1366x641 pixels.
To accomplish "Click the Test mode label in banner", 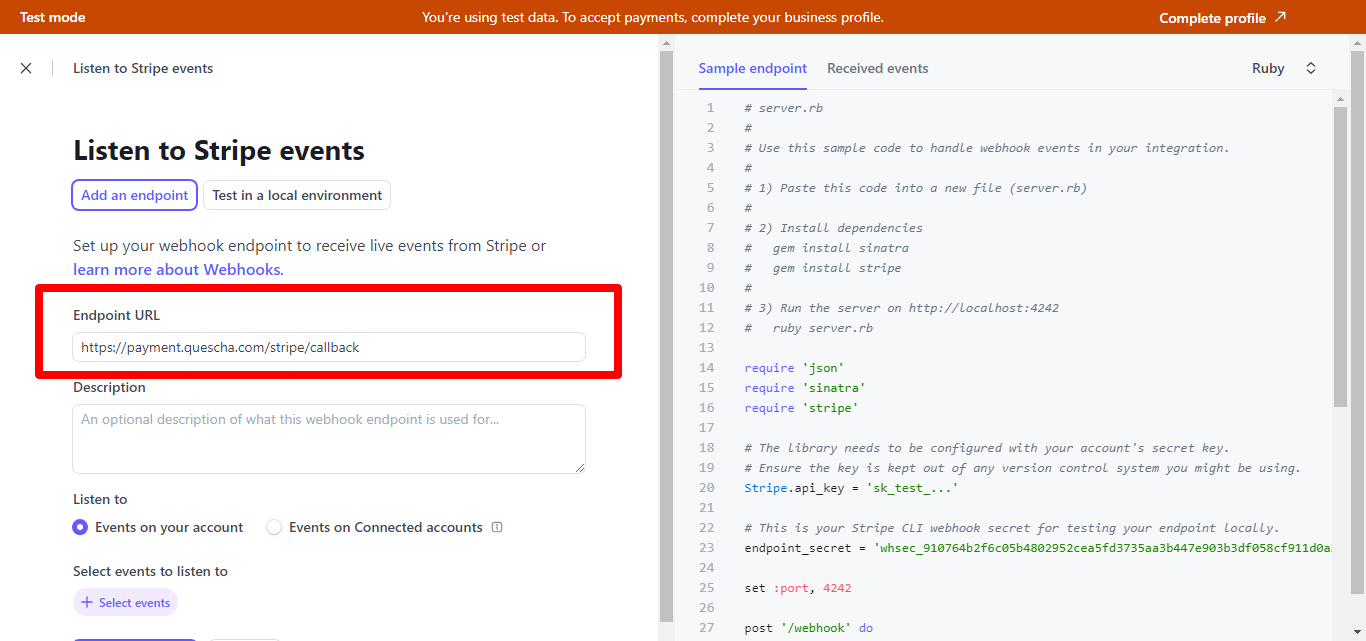I will click(x=52, y=17).
